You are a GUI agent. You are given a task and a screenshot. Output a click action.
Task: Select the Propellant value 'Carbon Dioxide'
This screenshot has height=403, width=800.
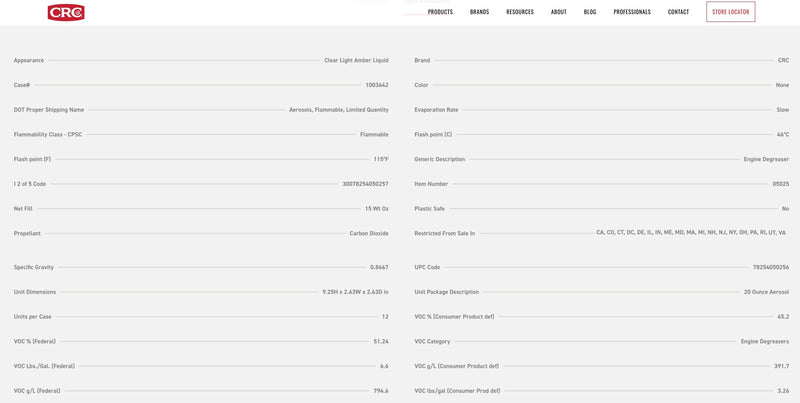[369, 233]
